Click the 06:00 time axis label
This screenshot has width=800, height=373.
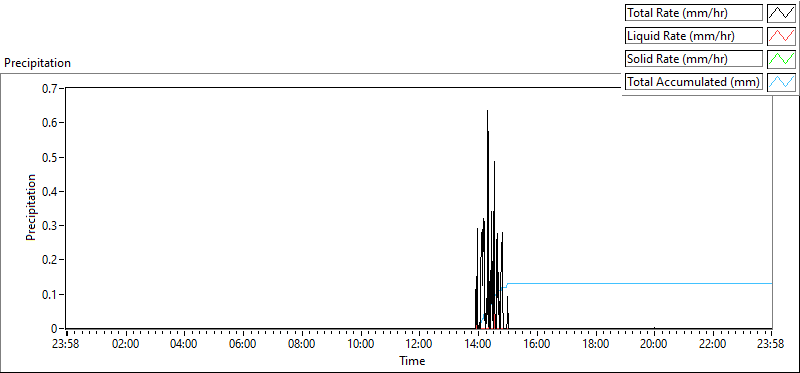pos(243,343)
